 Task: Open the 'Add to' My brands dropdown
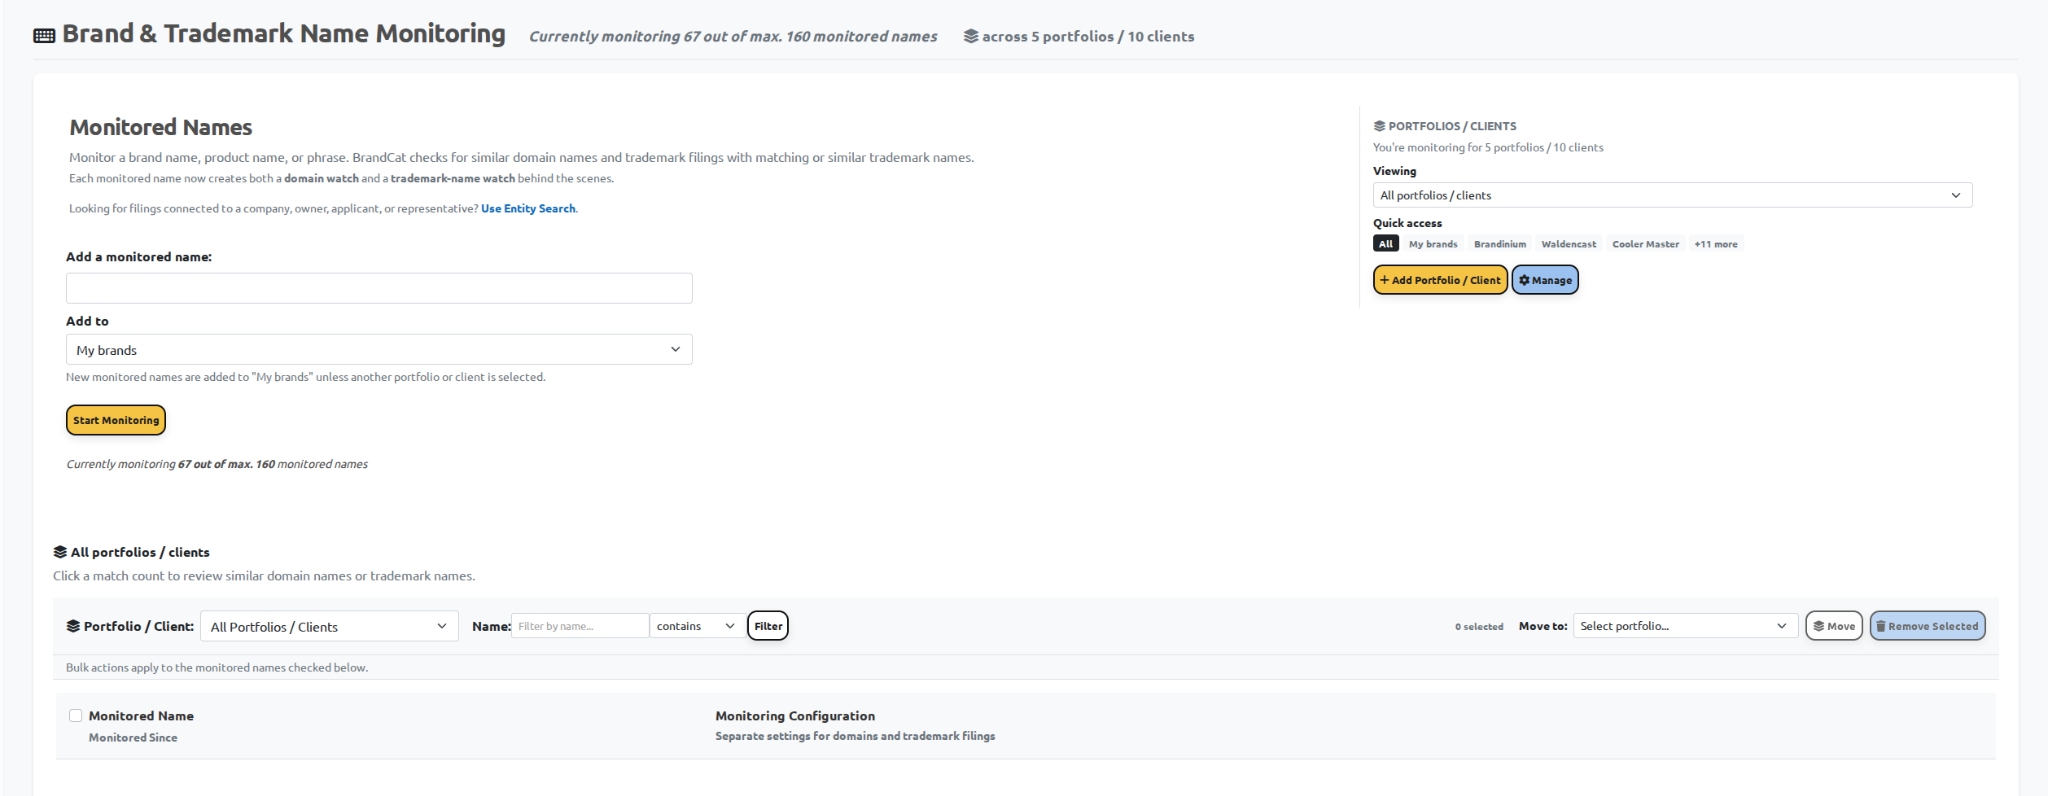(x=379, y=350)
